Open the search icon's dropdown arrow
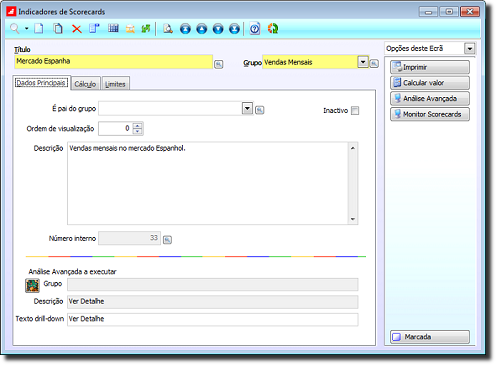The image size is (496, 365). [26, 29]
